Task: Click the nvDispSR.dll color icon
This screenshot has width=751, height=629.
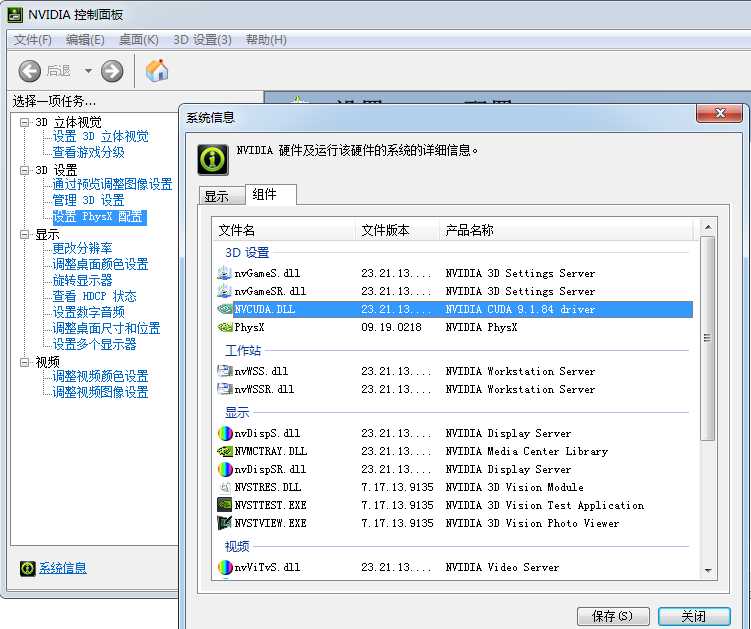Action: 225,469
